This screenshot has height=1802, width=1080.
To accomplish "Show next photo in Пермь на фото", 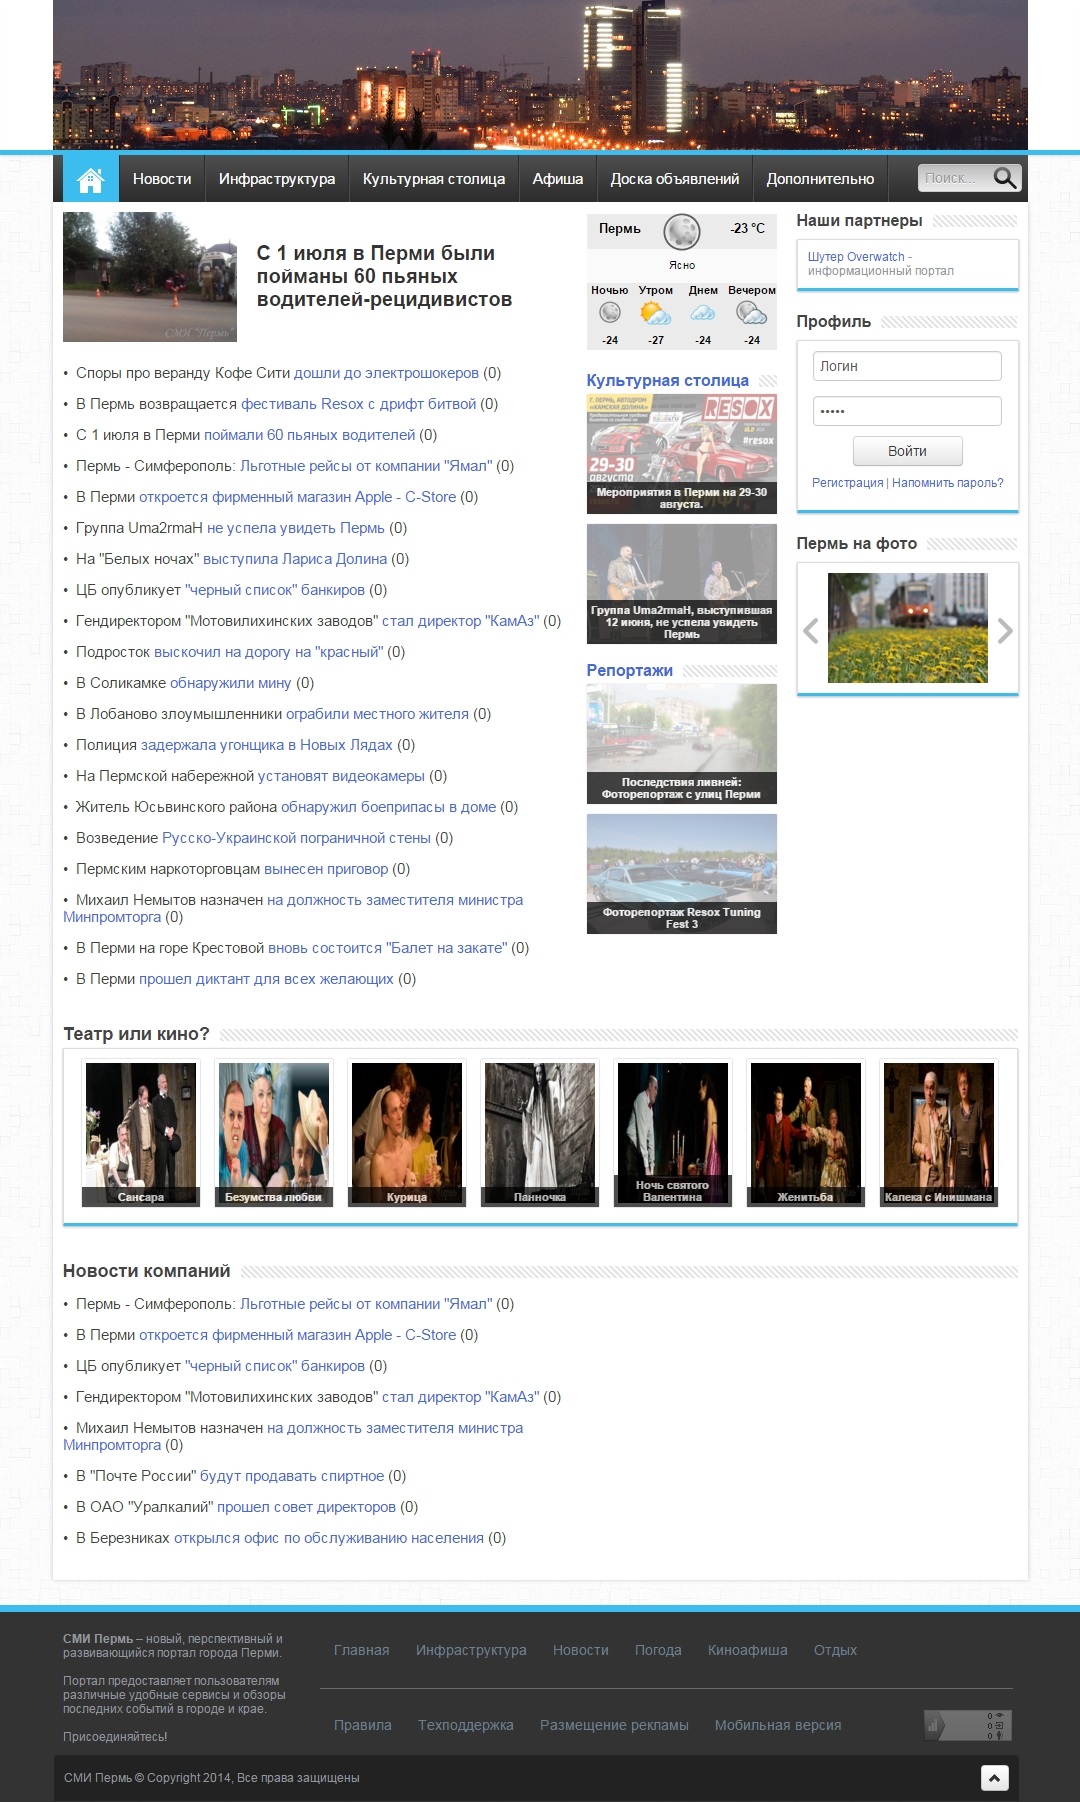I will [x=1005, y=630].
